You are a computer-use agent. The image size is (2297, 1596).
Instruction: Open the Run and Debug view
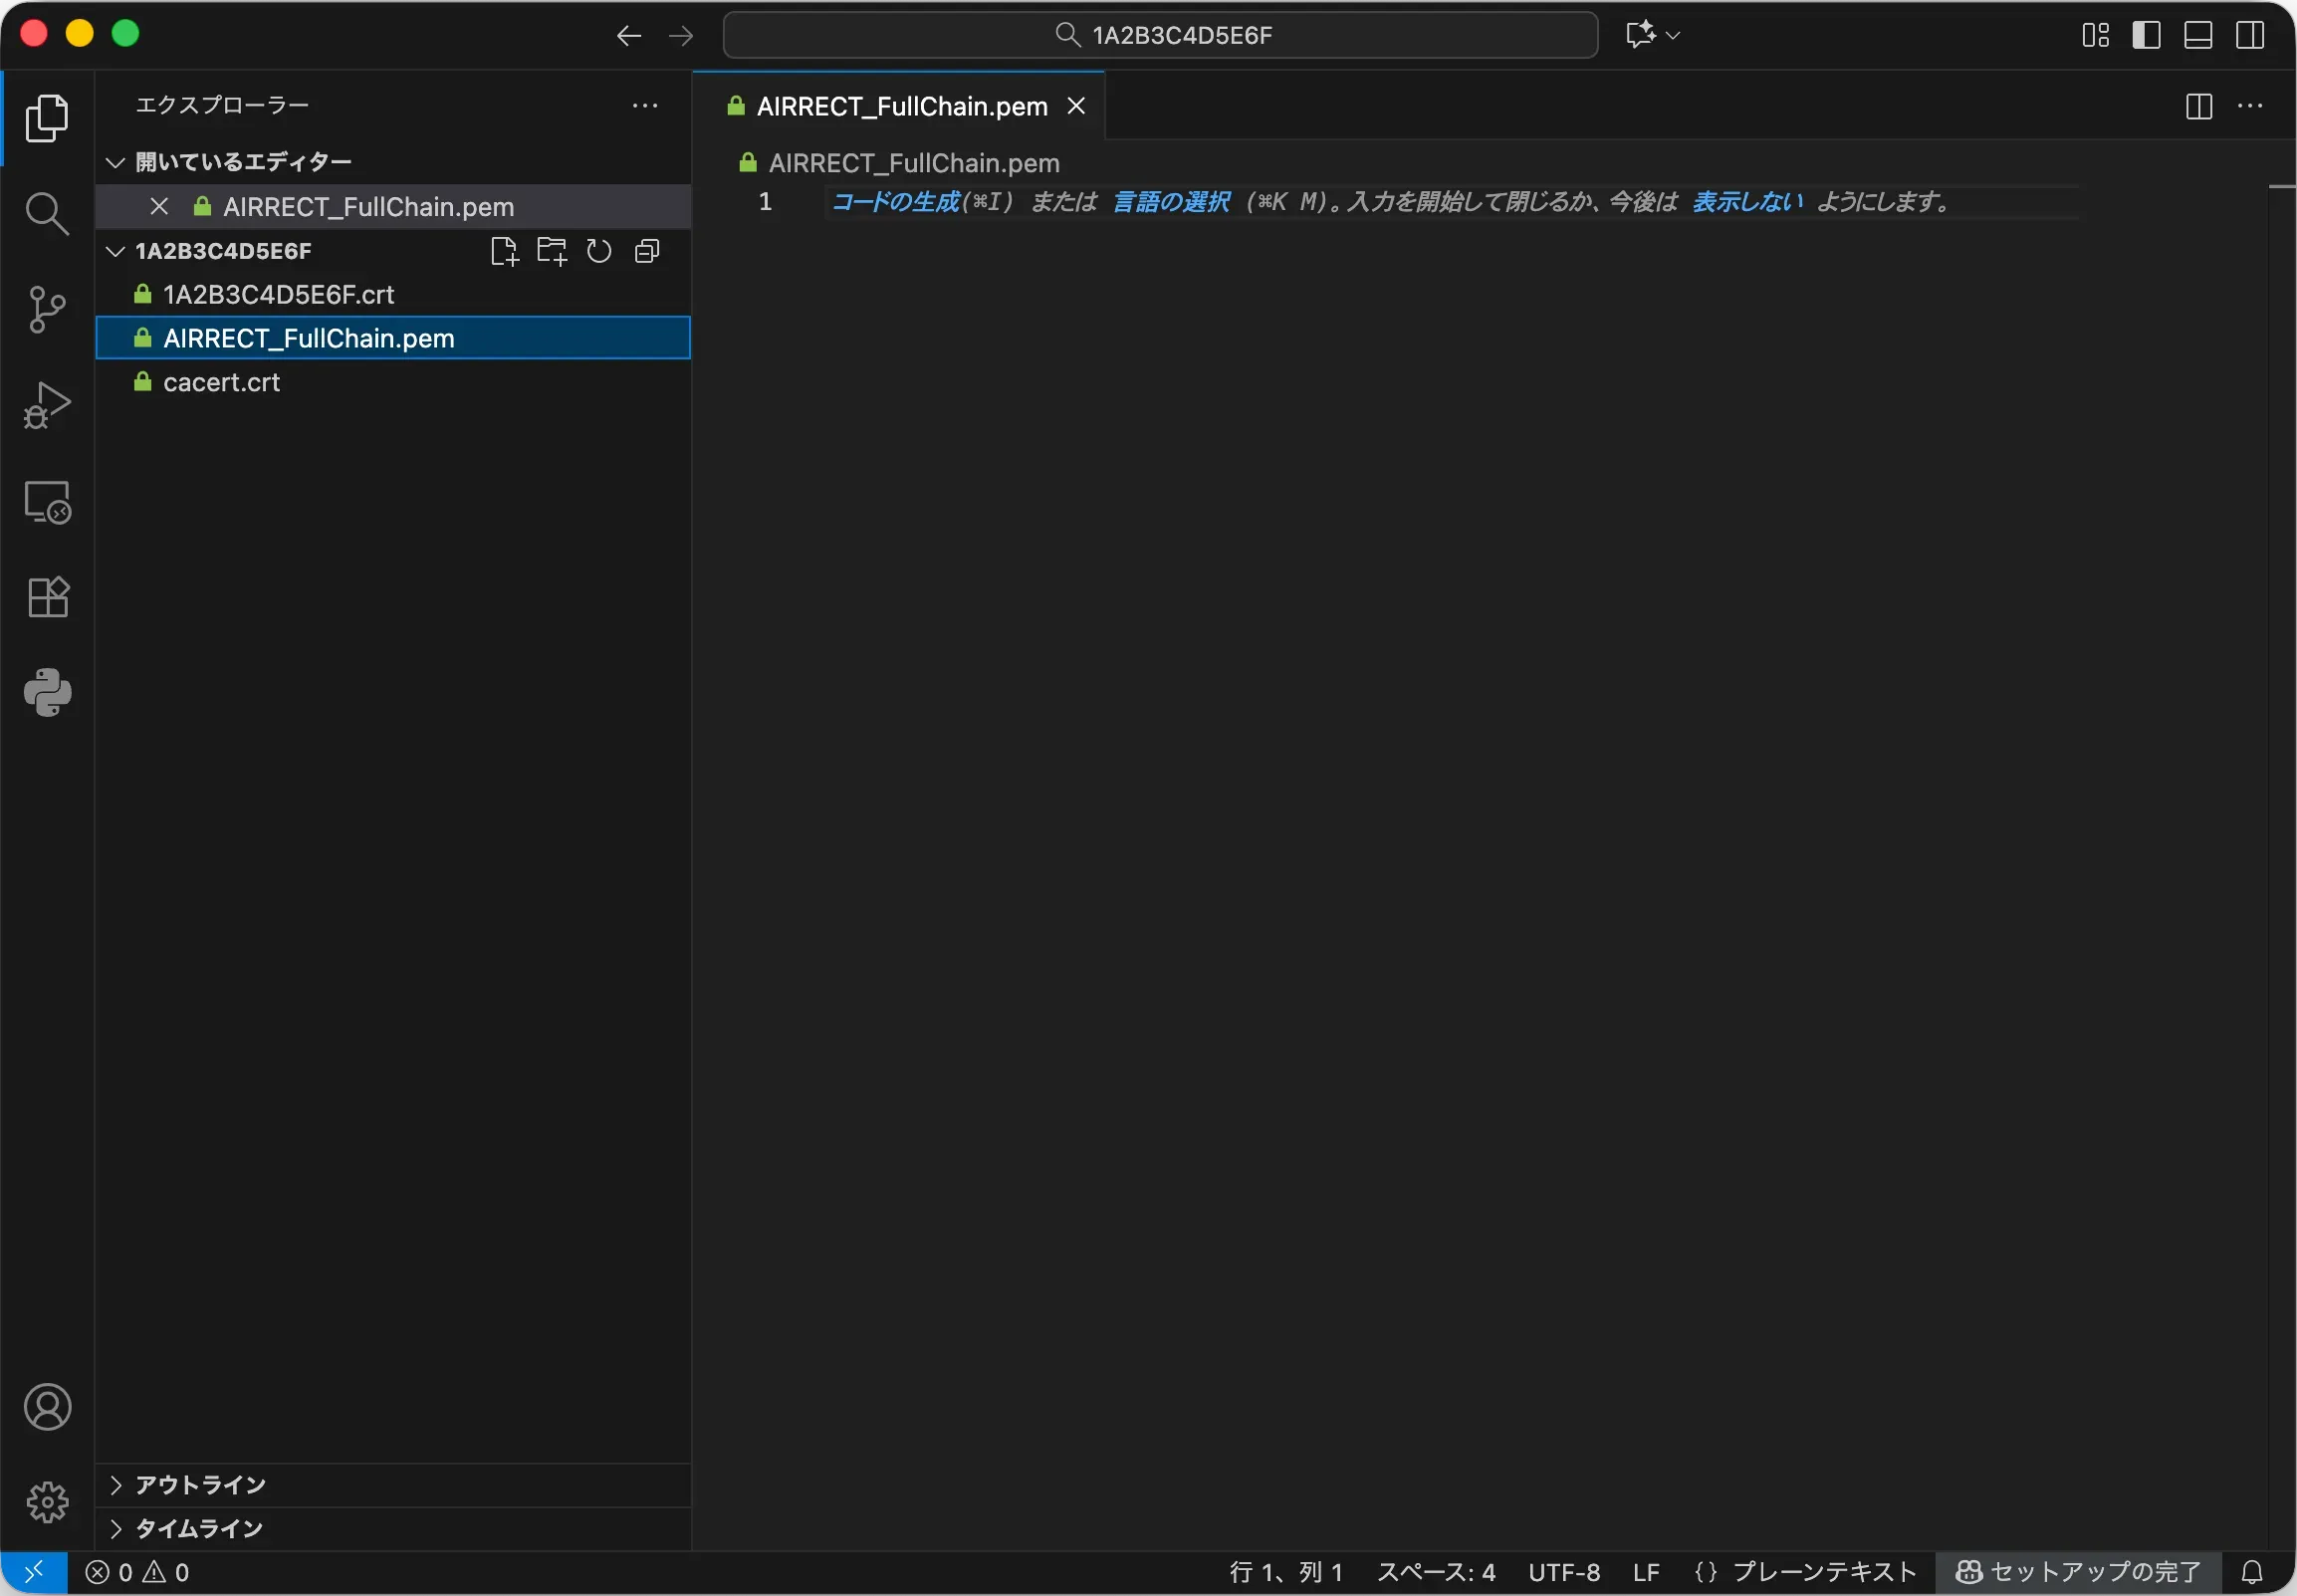point(47,405)
